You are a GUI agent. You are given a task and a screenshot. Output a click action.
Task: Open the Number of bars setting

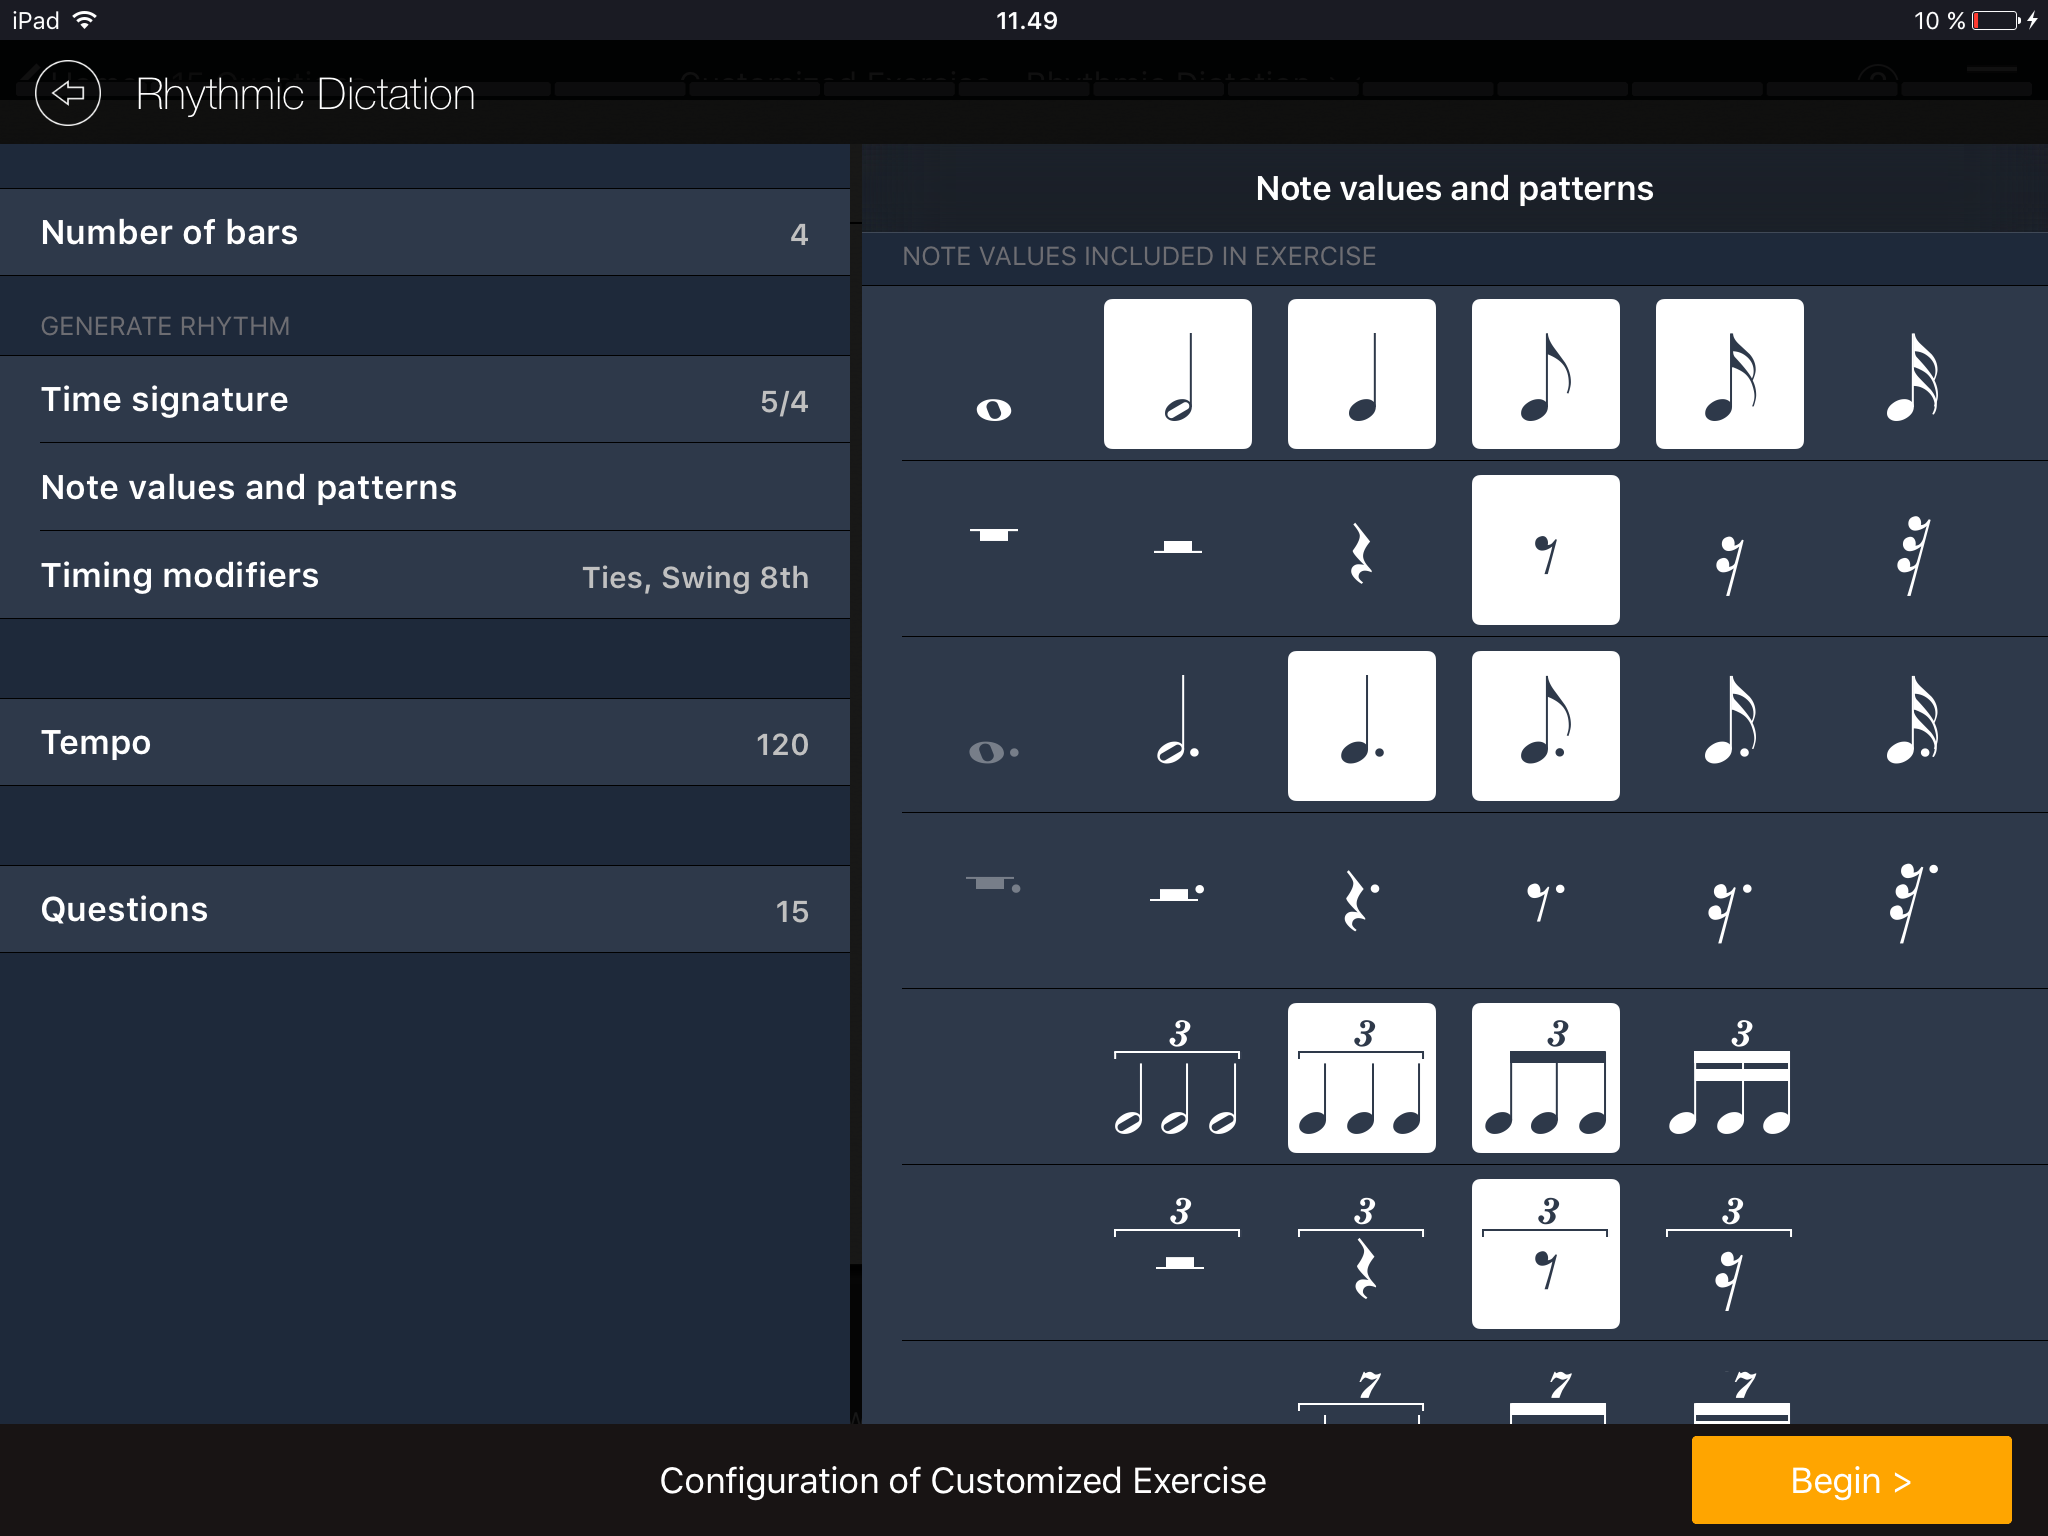coord(425,233)
